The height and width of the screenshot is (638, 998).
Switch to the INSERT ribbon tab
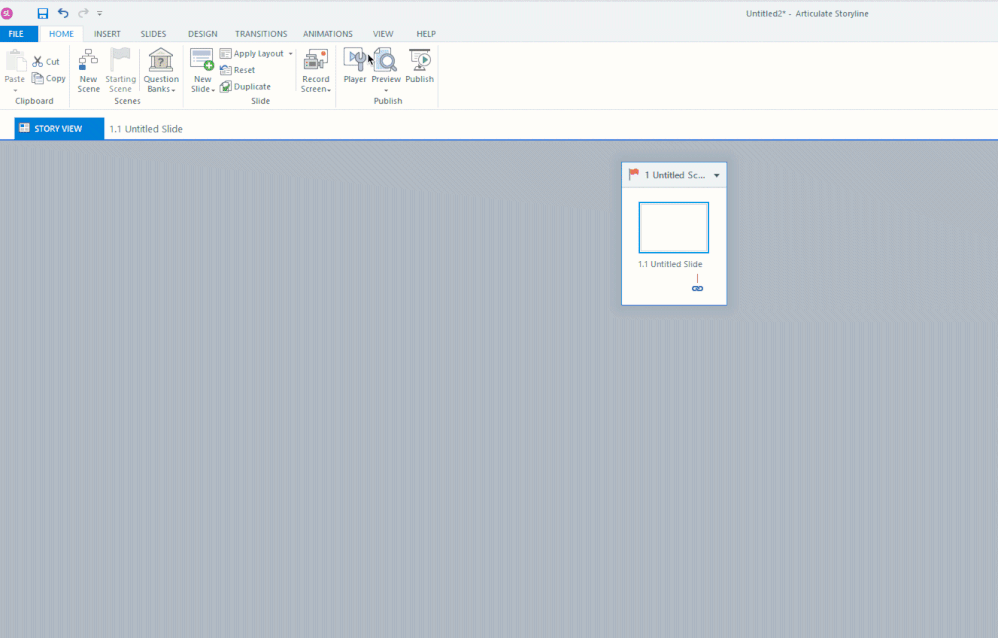(x=107, y=34)
